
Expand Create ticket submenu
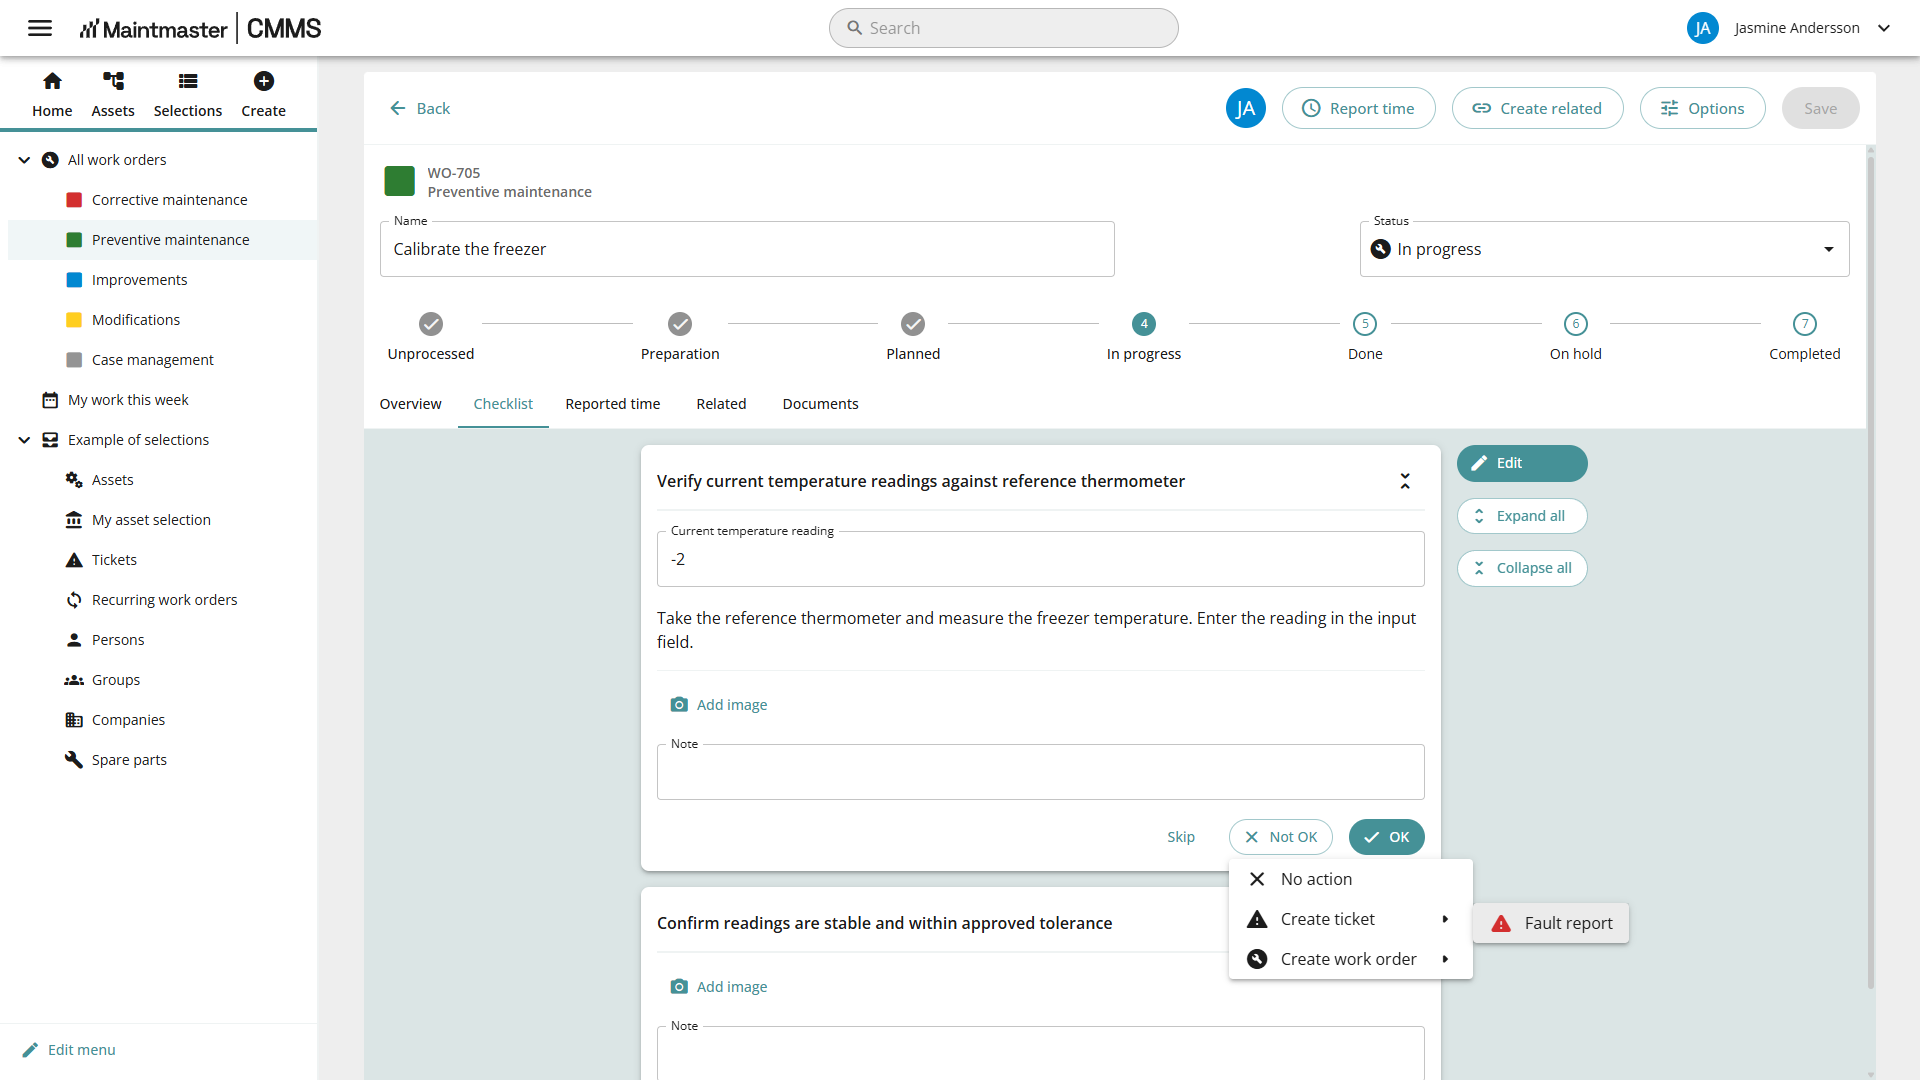(1350, 919)
